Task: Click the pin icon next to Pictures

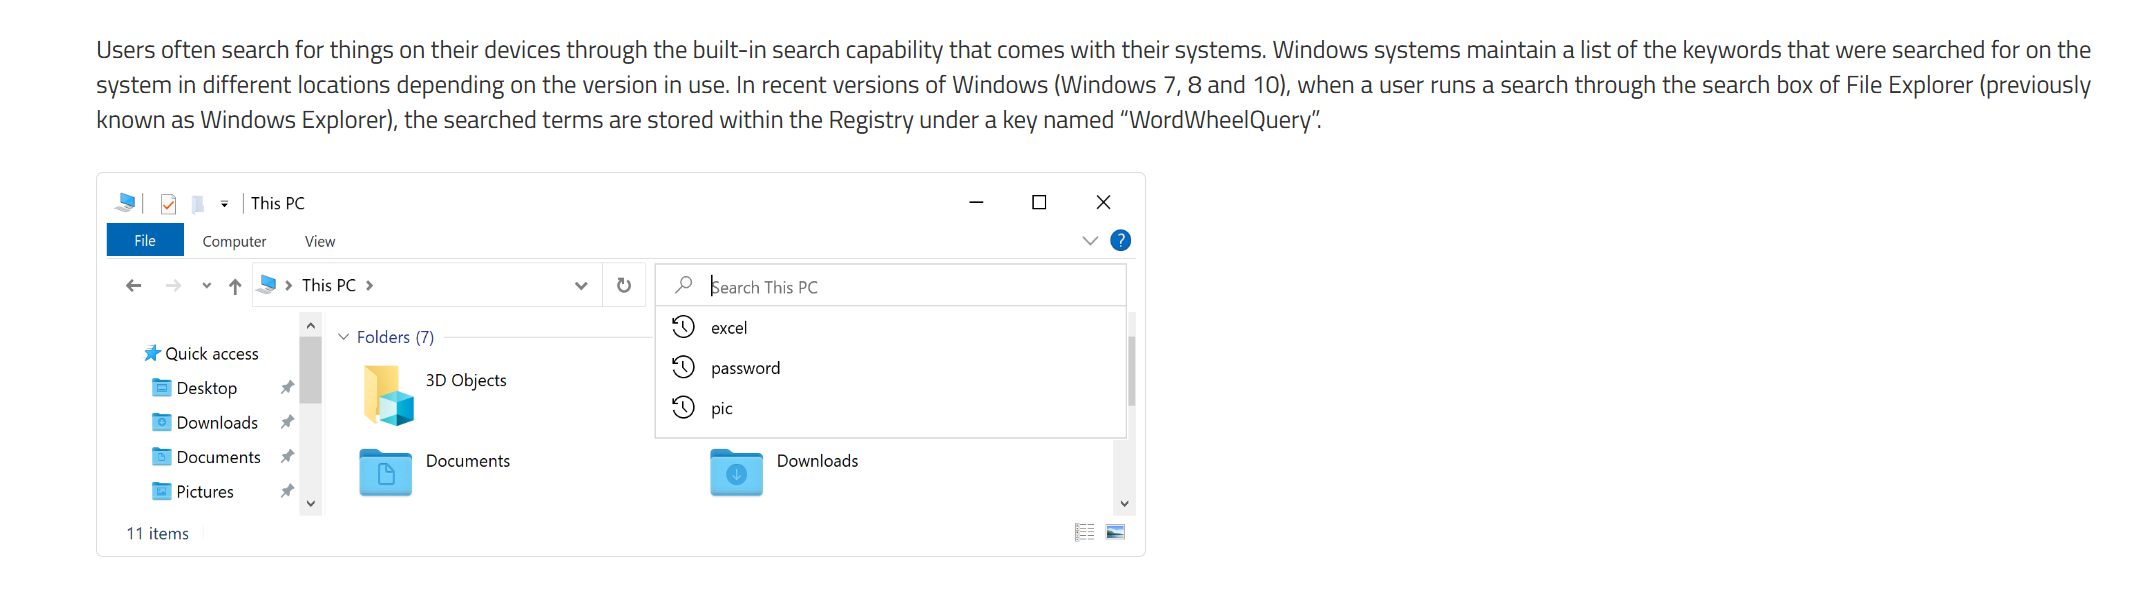Action: [287, 491]
